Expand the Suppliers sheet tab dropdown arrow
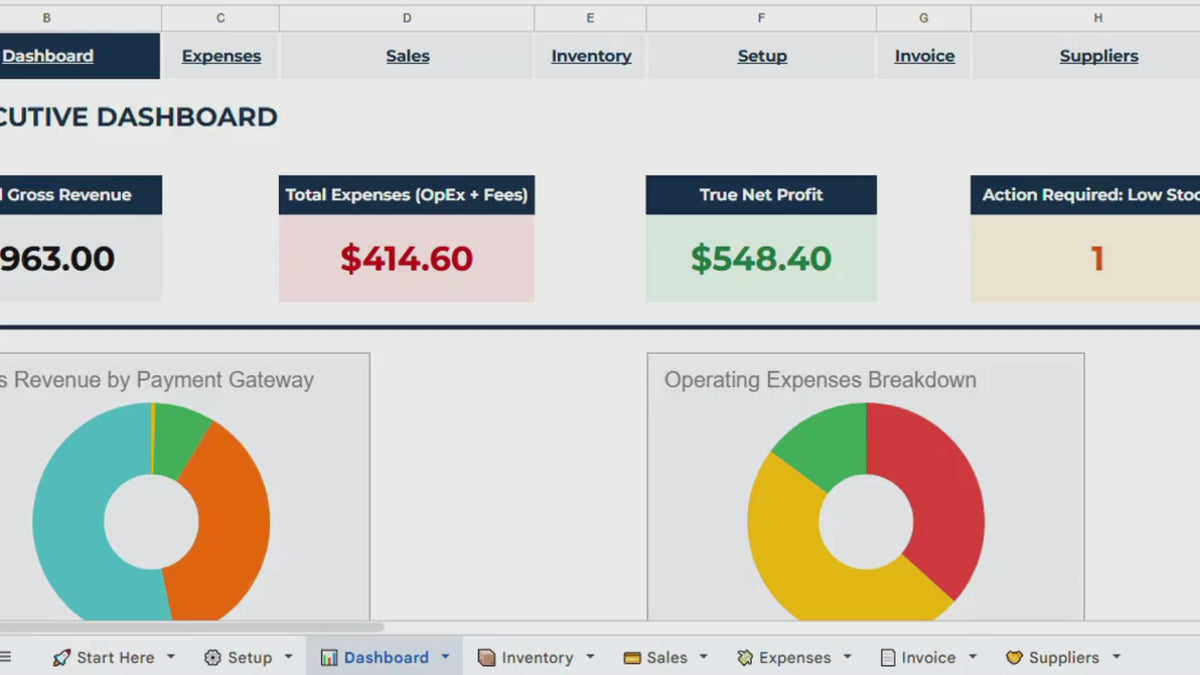The height and width of the screenshot is (675, 1200). 1116,657
